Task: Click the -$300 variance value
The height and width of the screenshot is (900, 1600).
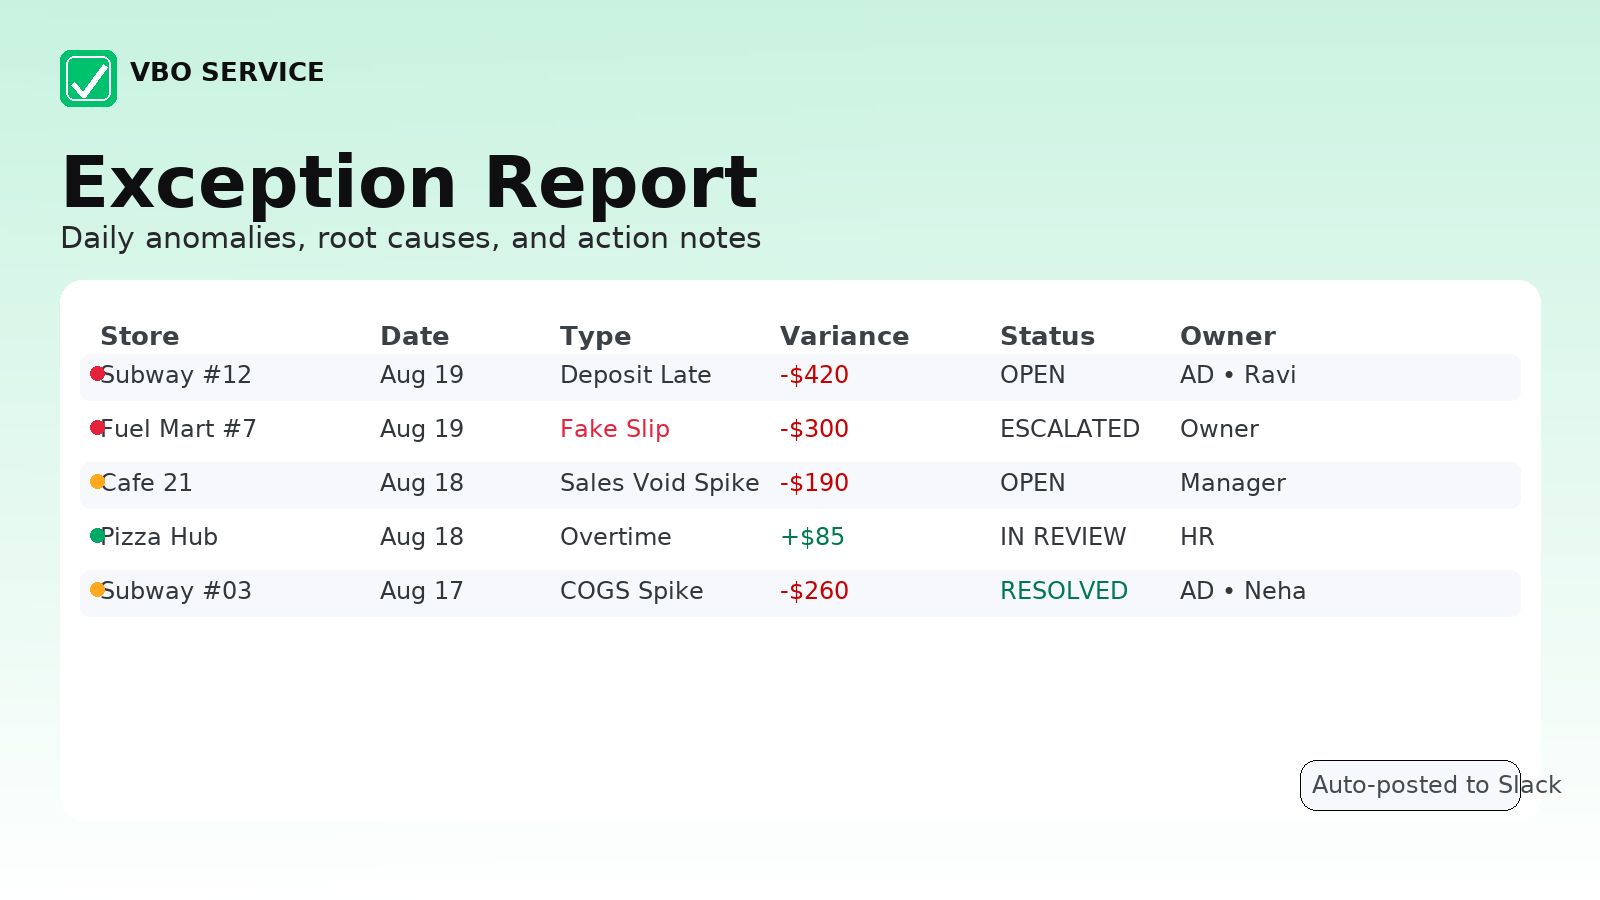Action: pos(814,429)
